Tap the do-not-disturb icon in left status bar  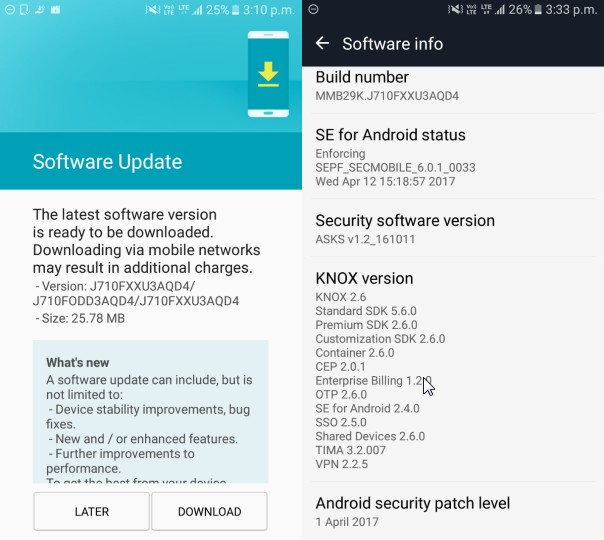click(10, 10)
